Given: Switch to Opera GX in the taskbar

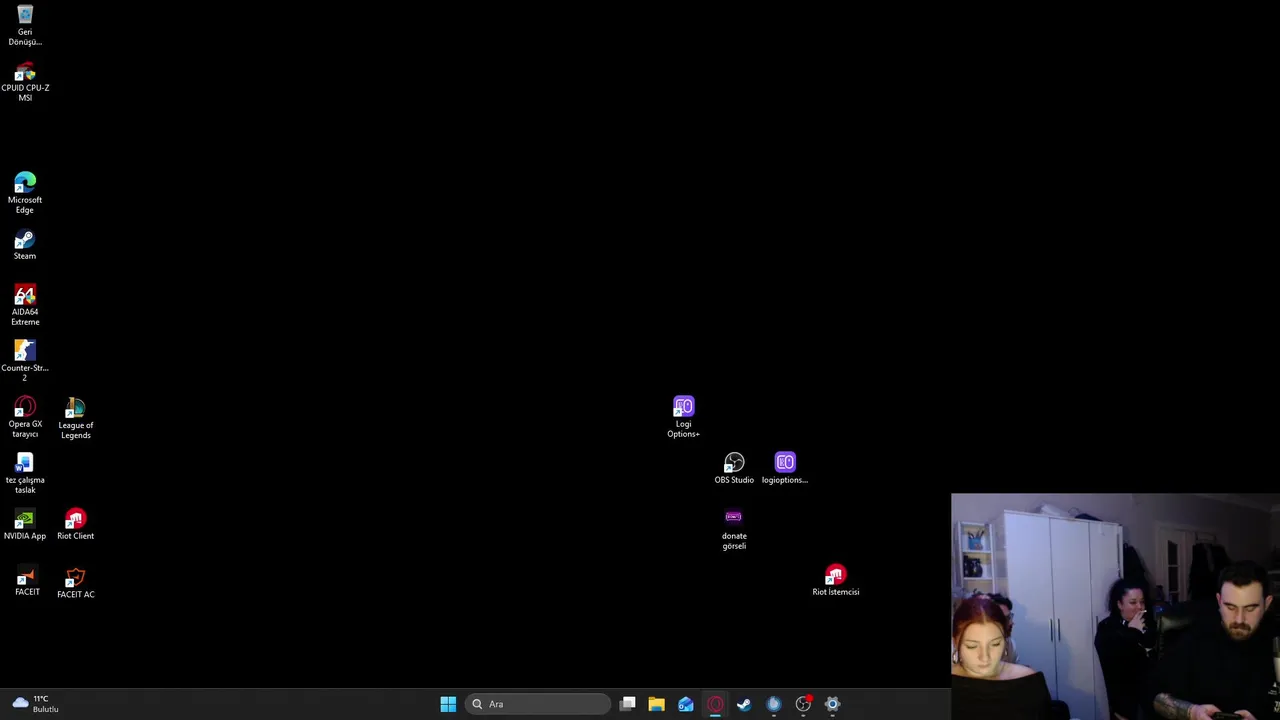Looking at the screenshot, I should point(715,704).
